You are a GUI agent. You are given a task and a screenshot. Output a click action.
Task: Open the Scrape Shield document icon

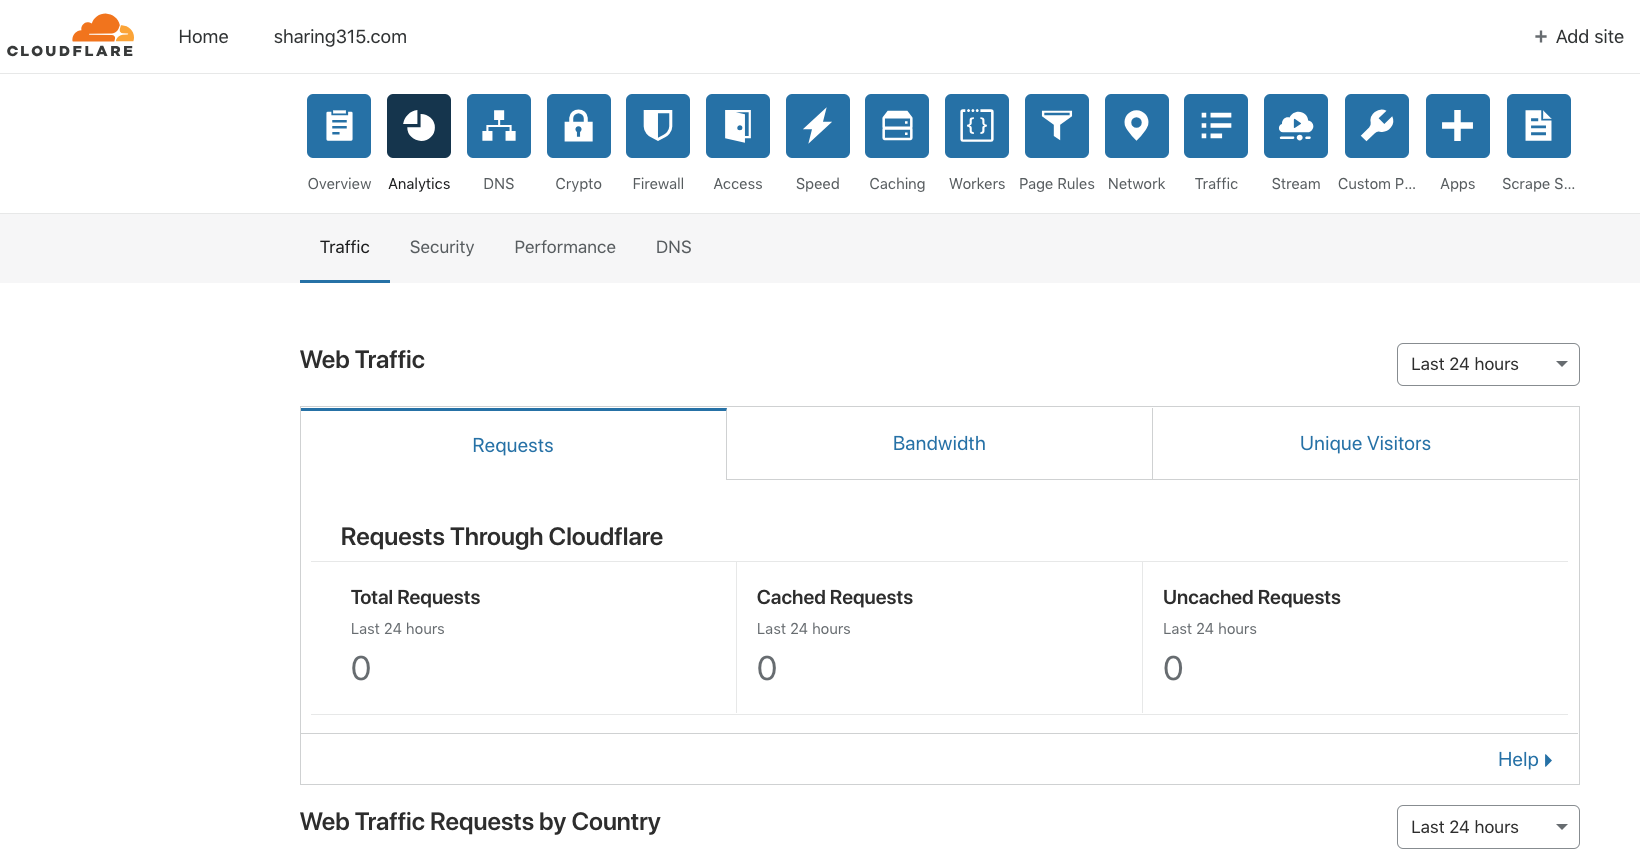(x=1539, y=126)
